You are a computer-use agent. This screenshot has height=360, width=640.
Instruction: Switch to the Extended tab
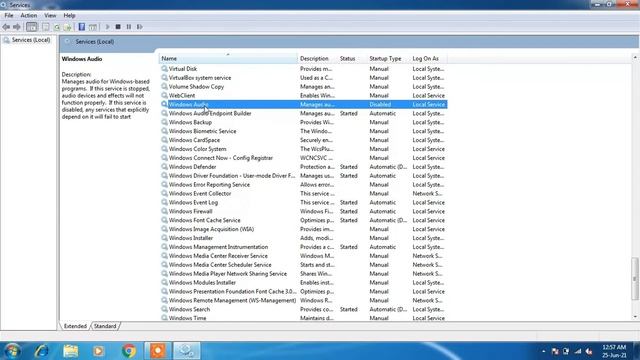[x=75, y=326]
